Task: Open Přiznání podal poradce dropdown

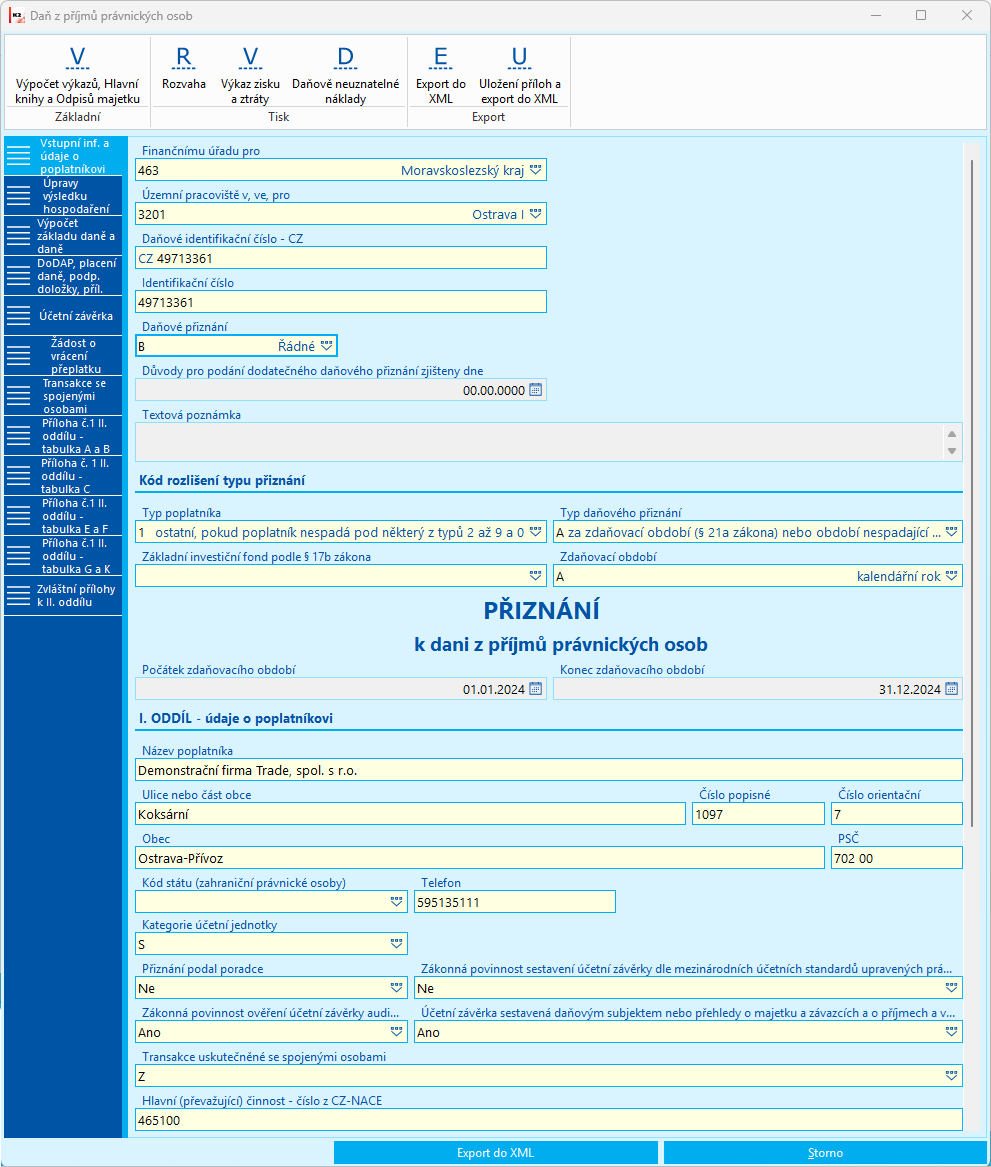Action: [x=397, y=988]
